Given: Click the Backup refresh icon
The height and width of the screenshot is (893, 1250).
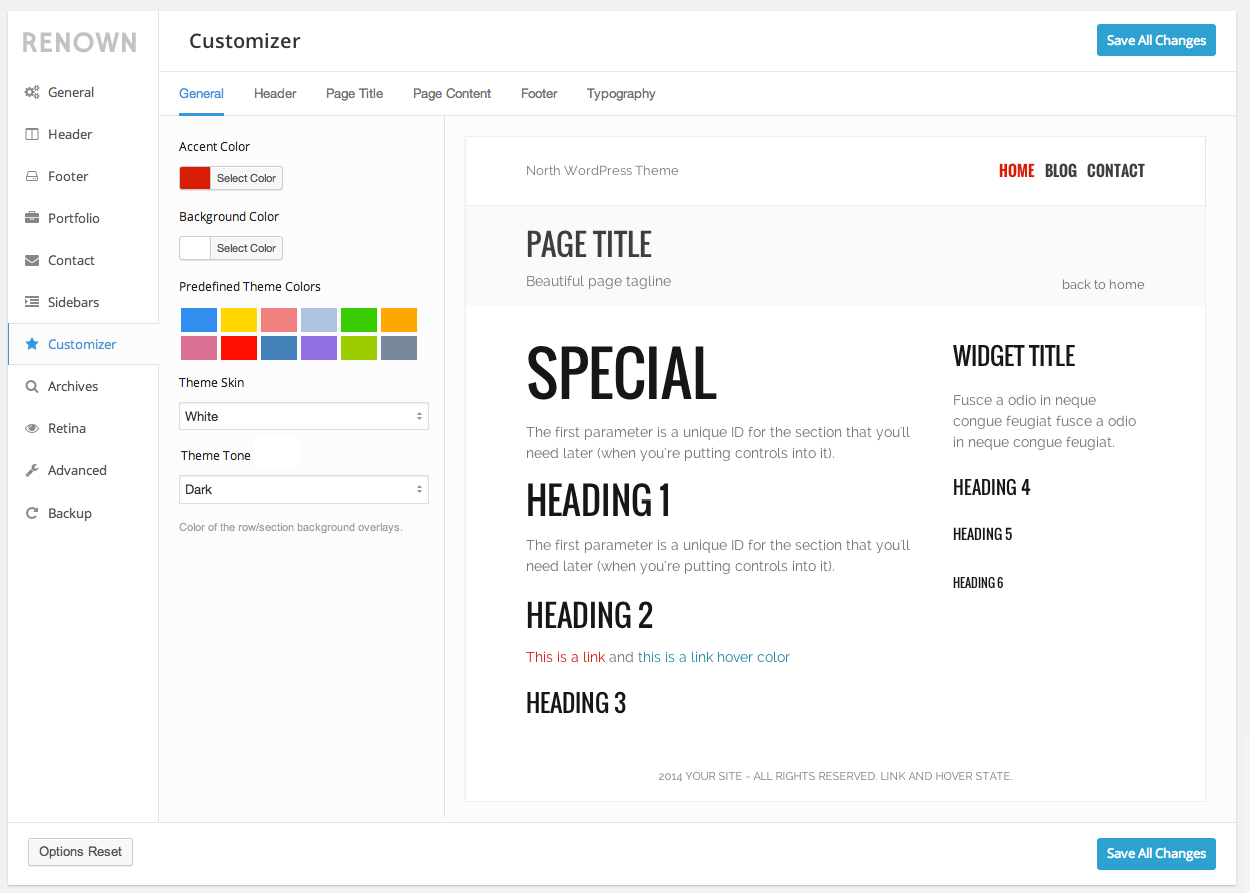Looking at the screenshot, I should click(31, 513).
